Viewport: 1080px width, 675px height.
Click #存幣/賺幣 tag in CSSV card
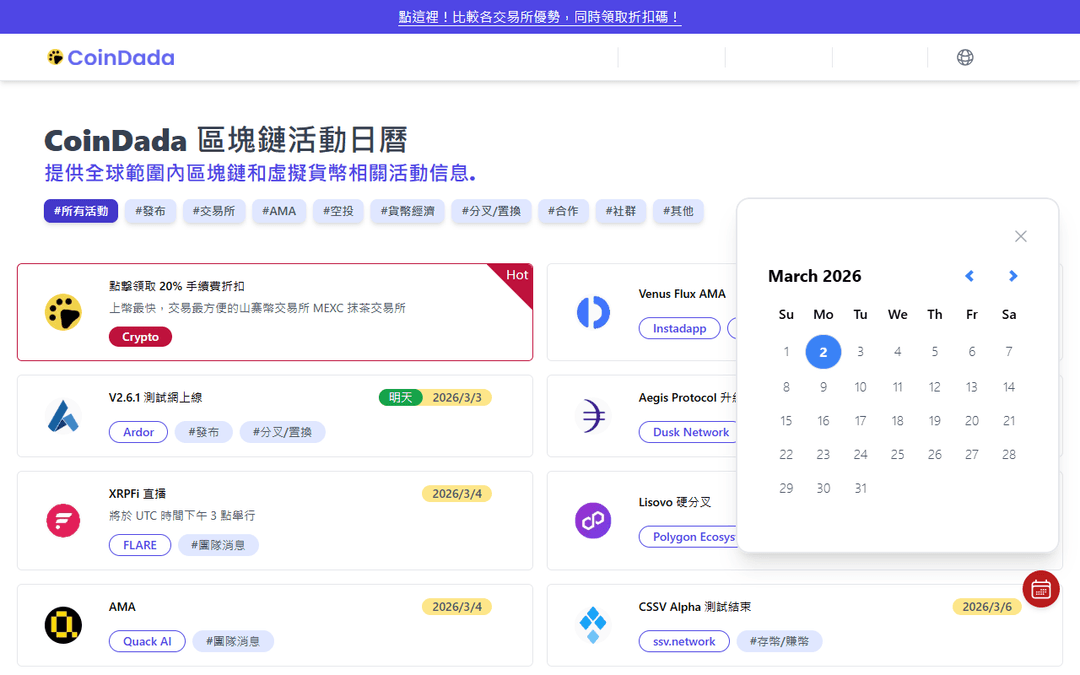pyautogui.click(x=780, y=641)
